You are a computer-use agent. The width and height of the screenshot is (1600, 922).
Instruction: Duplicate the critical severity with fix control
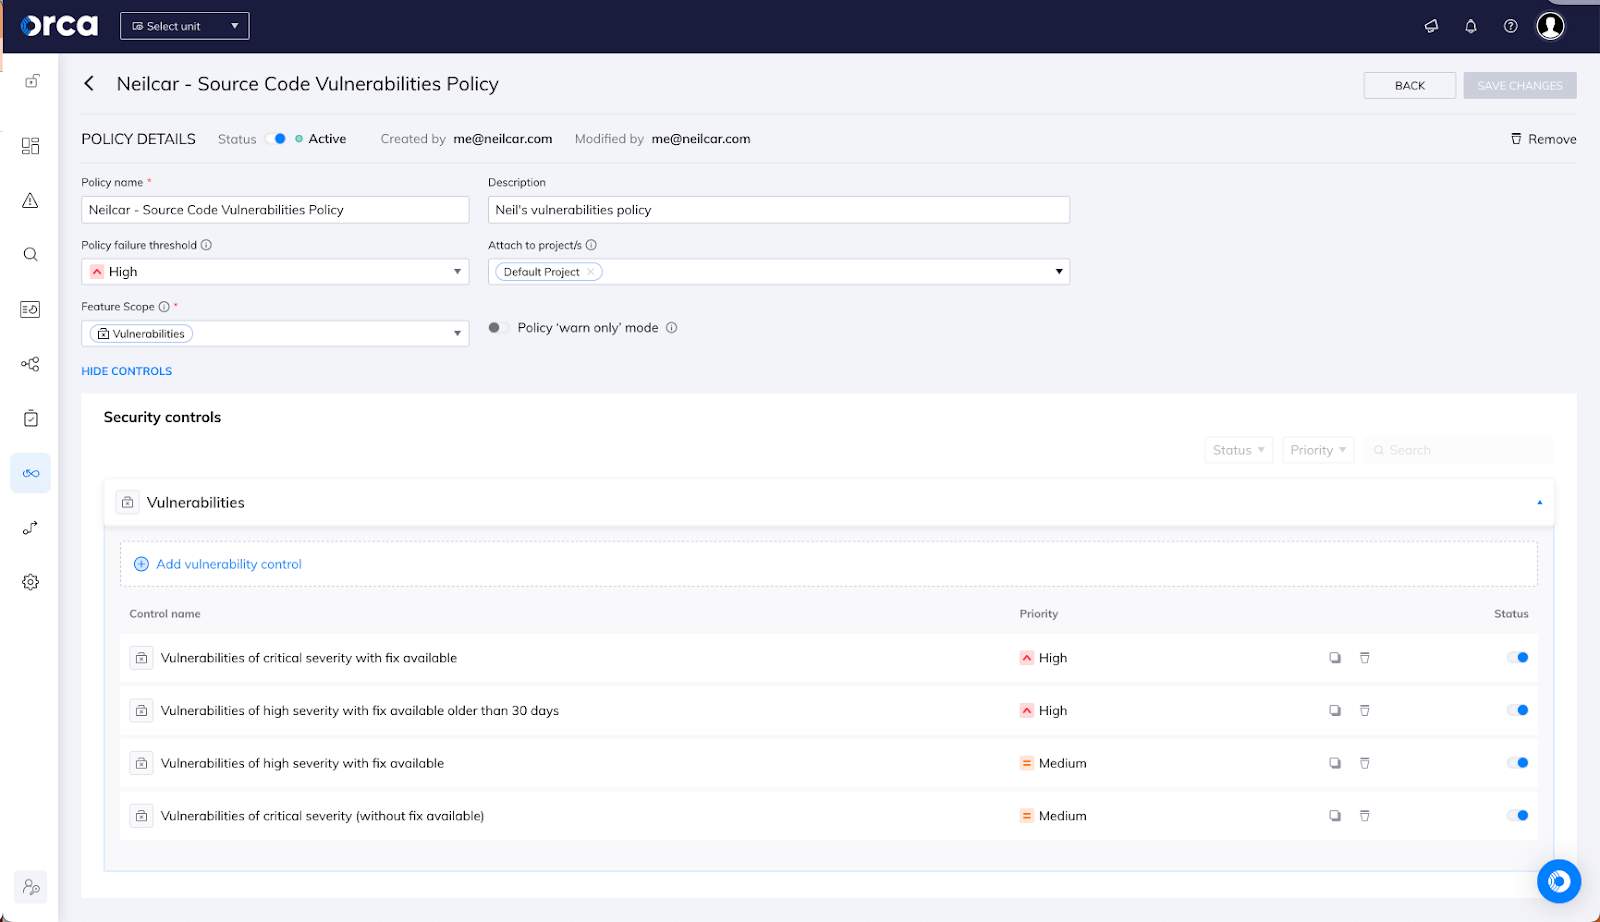coord(1335,657)
